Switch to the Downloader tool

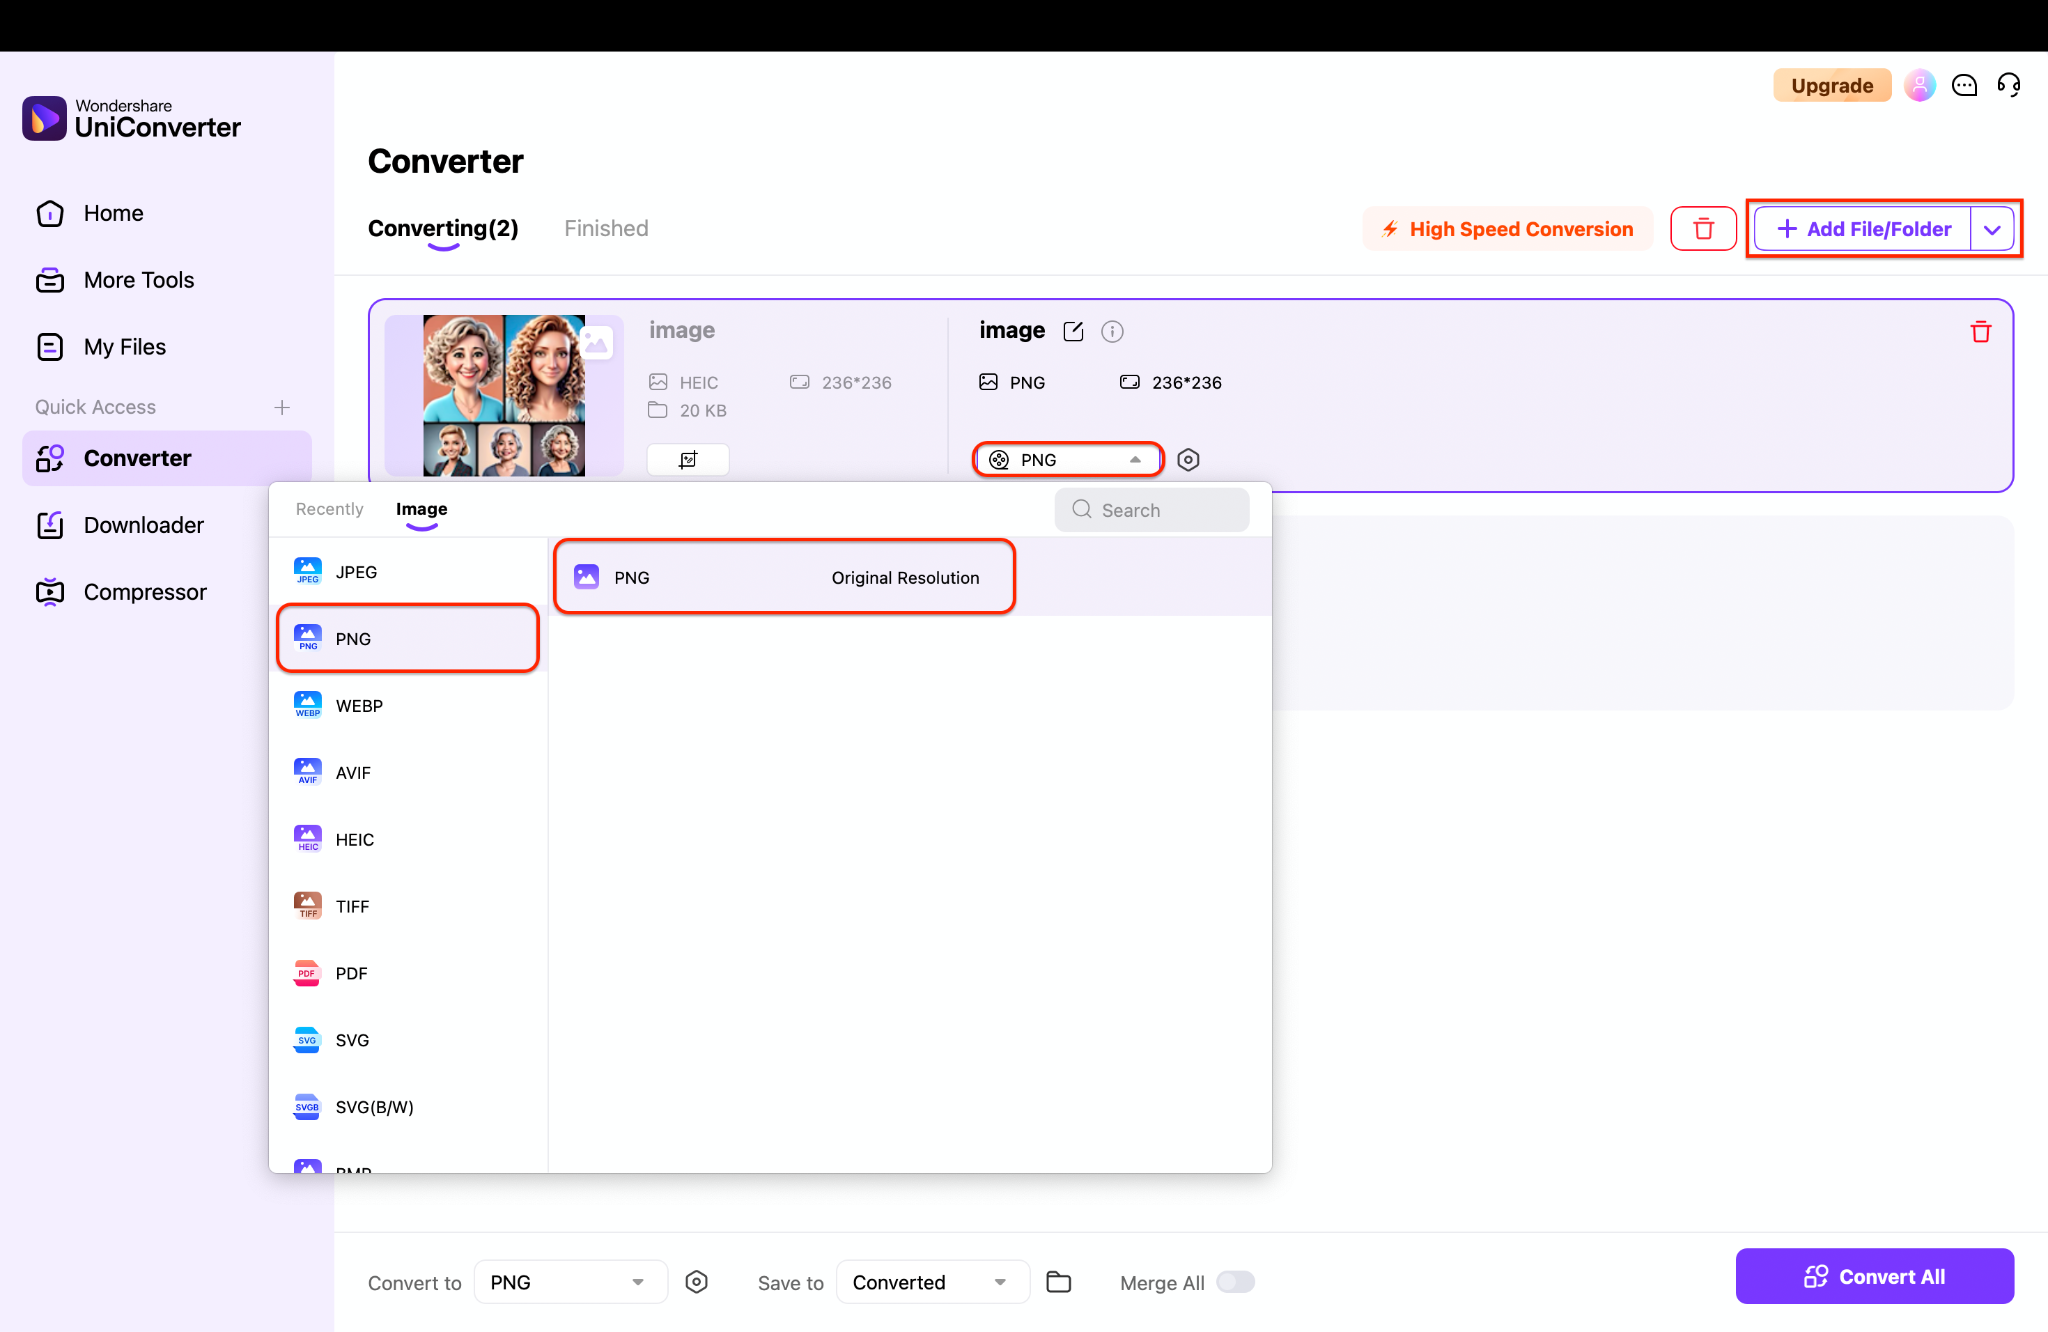point(143,524)
